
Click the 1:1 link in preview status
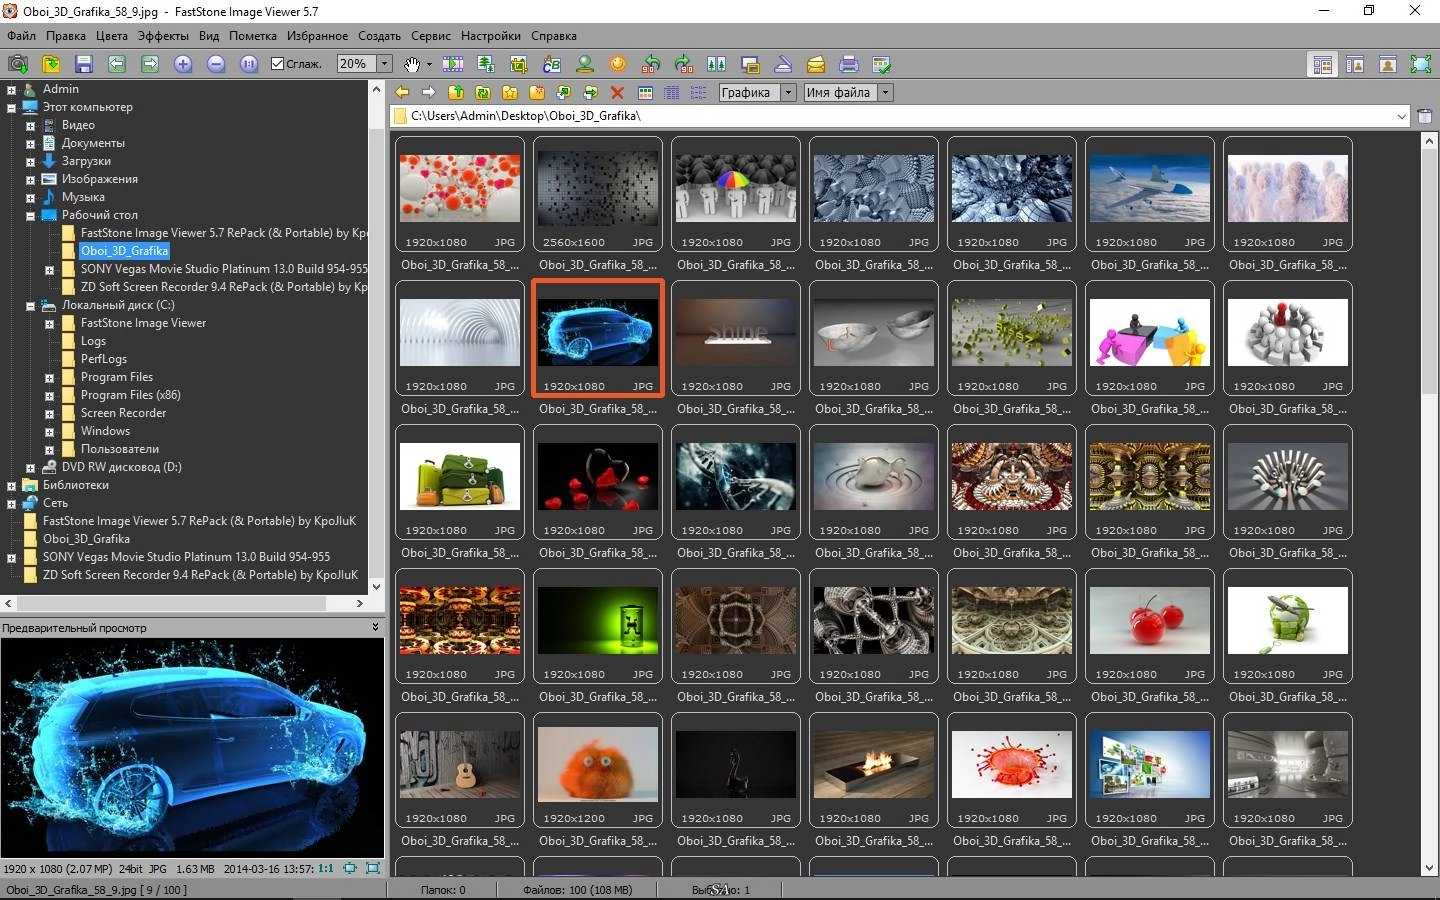[x=326, y=869]
